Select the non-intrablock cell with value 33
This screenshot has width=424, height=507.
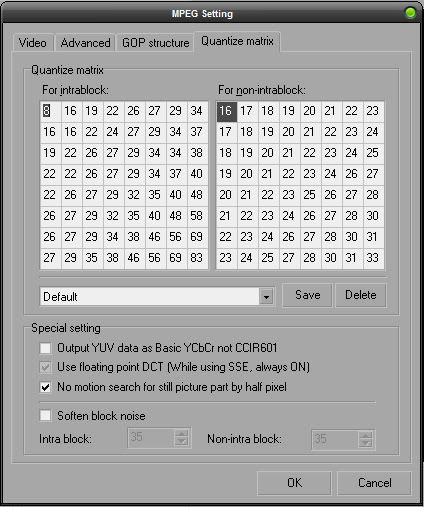point(373,258)
